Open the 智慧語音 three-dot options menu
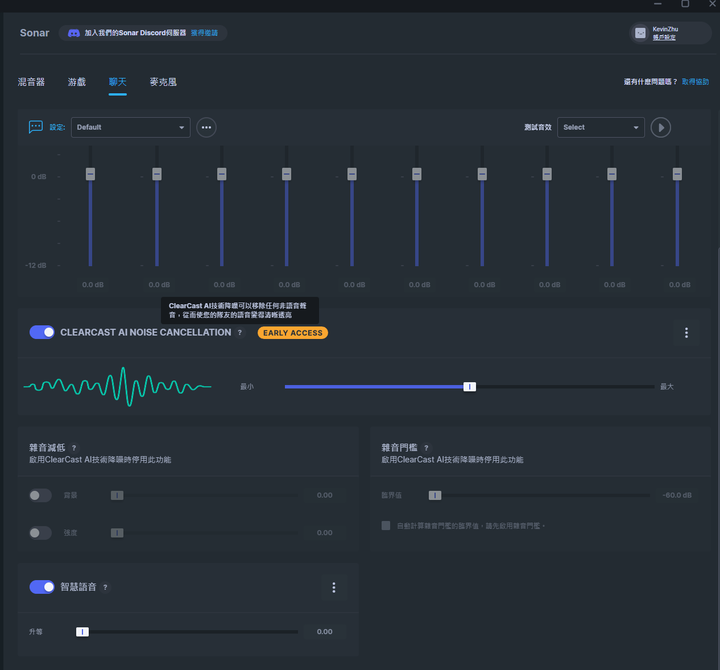This screenshot has height=670, width=720. tap(334, 587)
